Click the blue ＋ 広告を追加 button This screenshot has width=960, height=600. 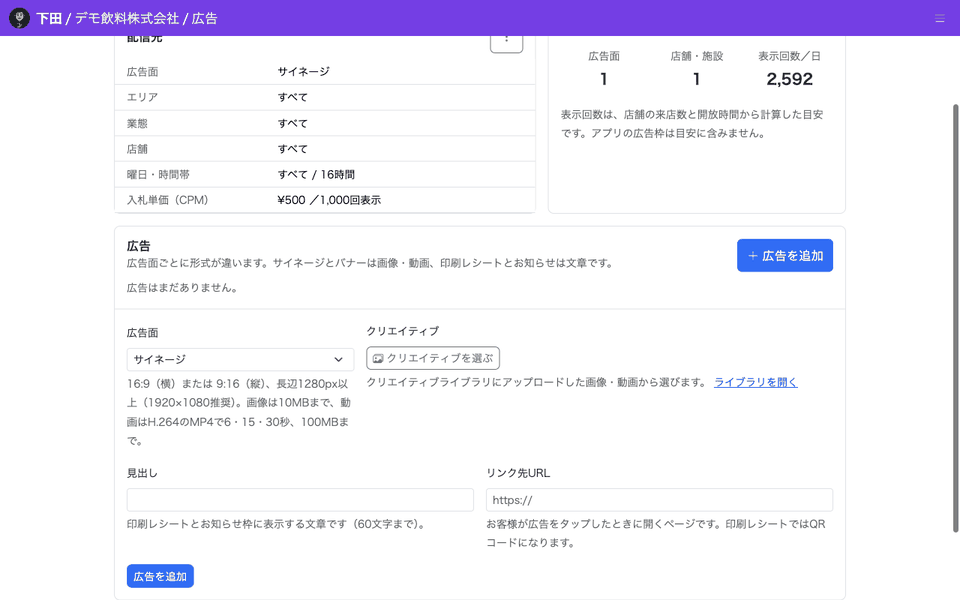[x=785, y=255]
